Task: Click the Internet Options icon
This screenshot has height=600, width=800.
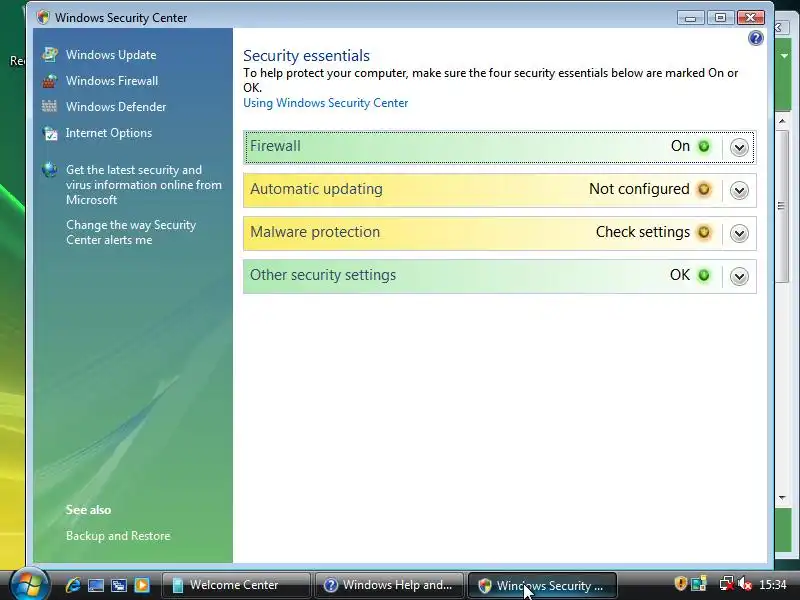Action: tap(50, 133)
